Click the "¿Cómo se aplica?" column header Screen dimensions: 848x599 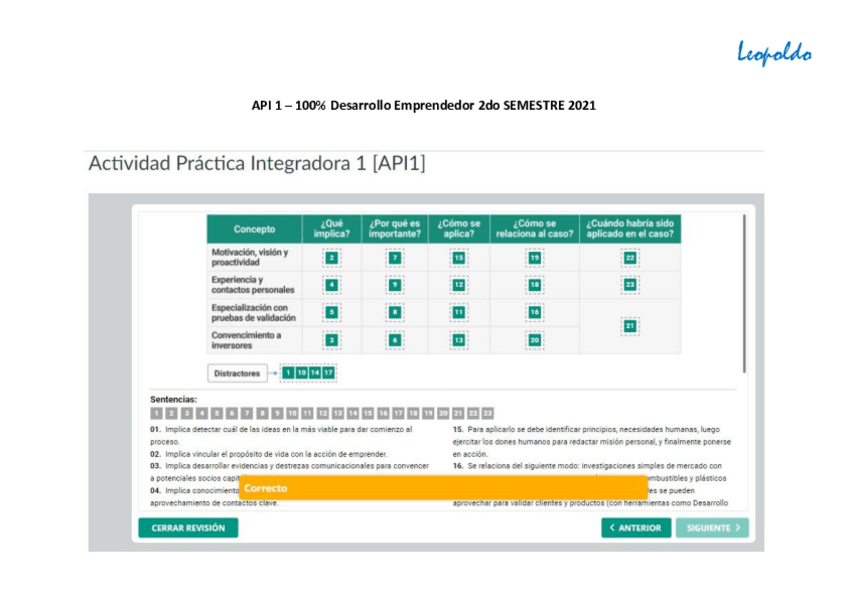pos(457,228)
